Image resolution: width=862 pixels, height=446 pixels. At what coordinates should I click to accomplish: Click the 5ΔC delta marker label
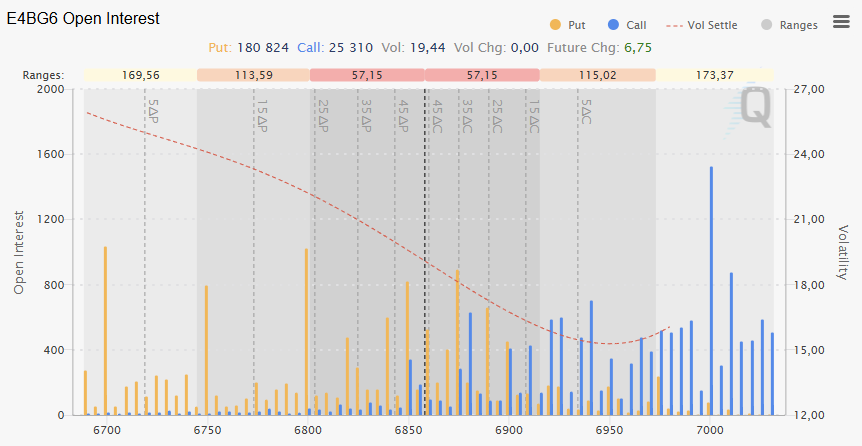tap(586, 111)
